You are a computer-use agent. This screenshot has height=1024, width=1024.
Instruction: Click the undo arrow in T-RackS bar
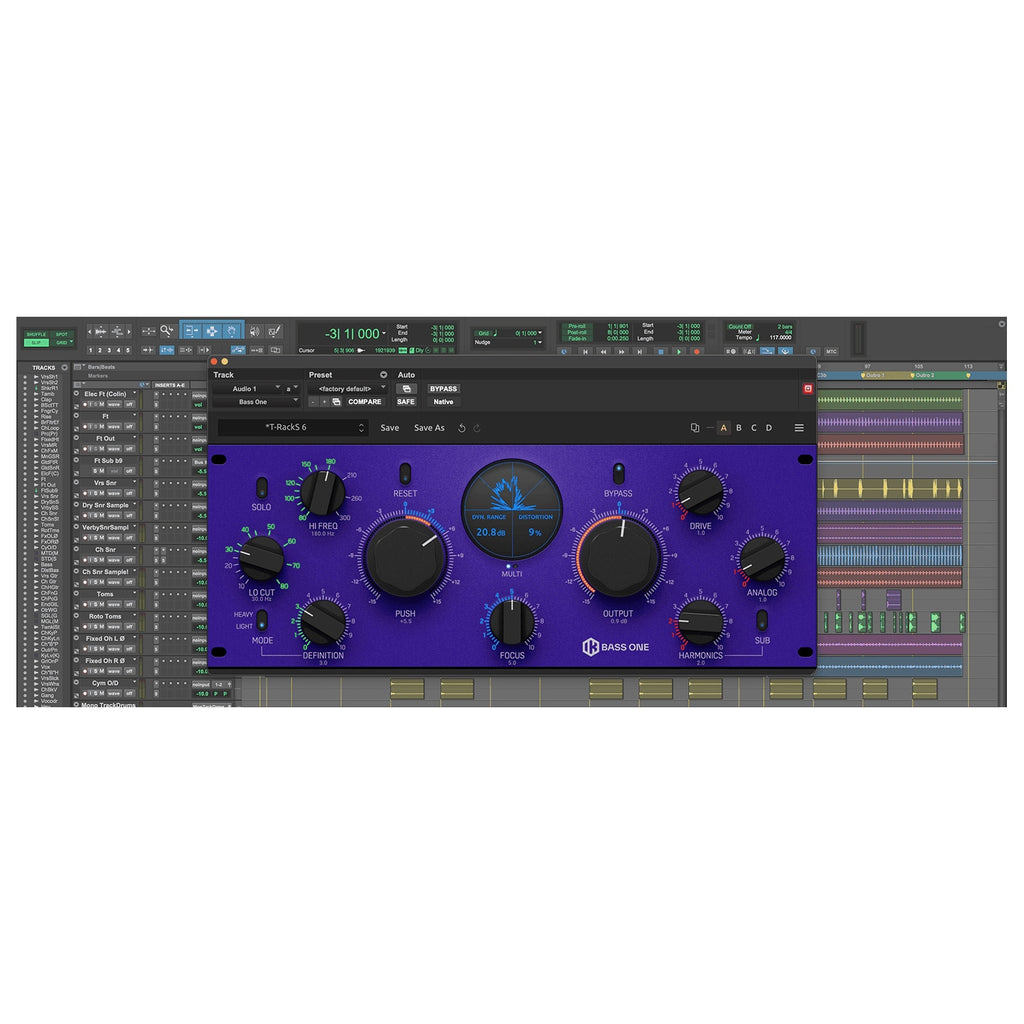click(462, 428)
